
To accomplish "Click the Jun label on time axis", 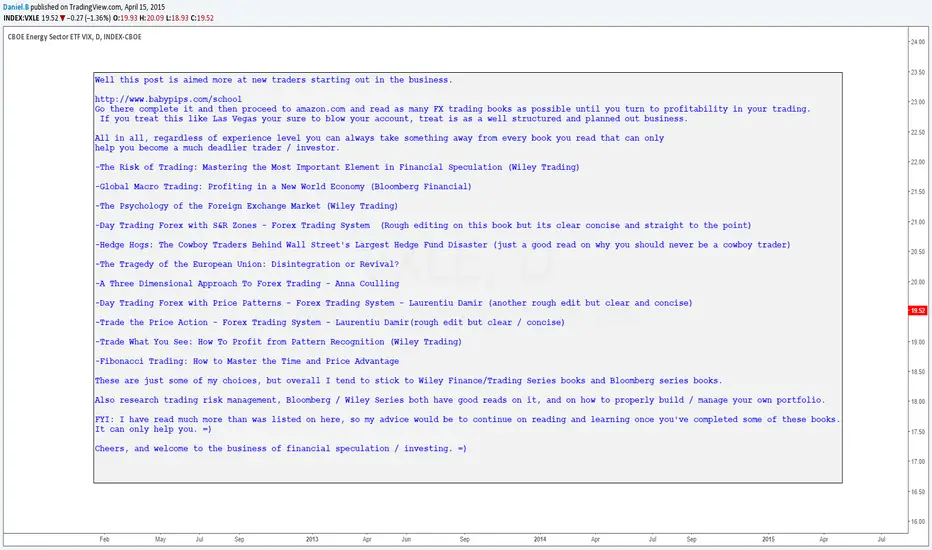I will point(406,539).
